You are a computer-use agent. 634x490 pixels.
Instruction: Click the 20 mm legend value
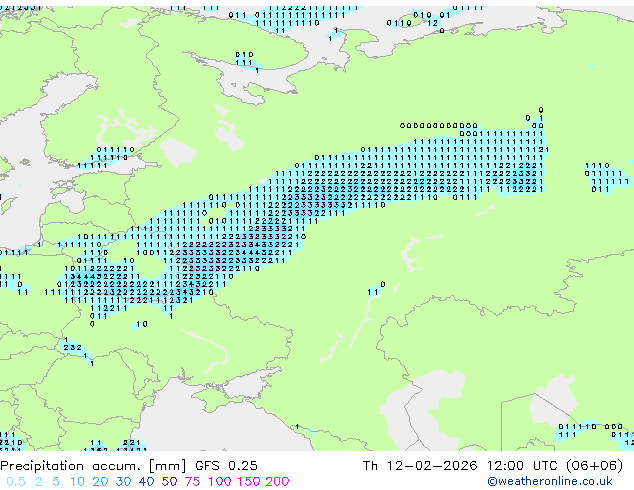(100, 482)
